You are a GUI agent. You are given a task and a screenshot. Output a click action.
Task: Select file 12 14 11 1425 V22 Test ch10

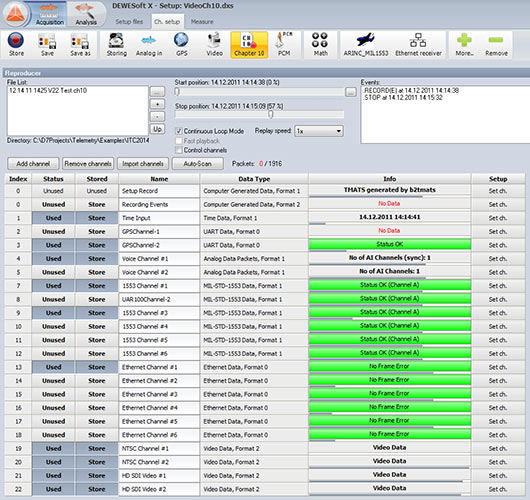click(x=48, y=91)
